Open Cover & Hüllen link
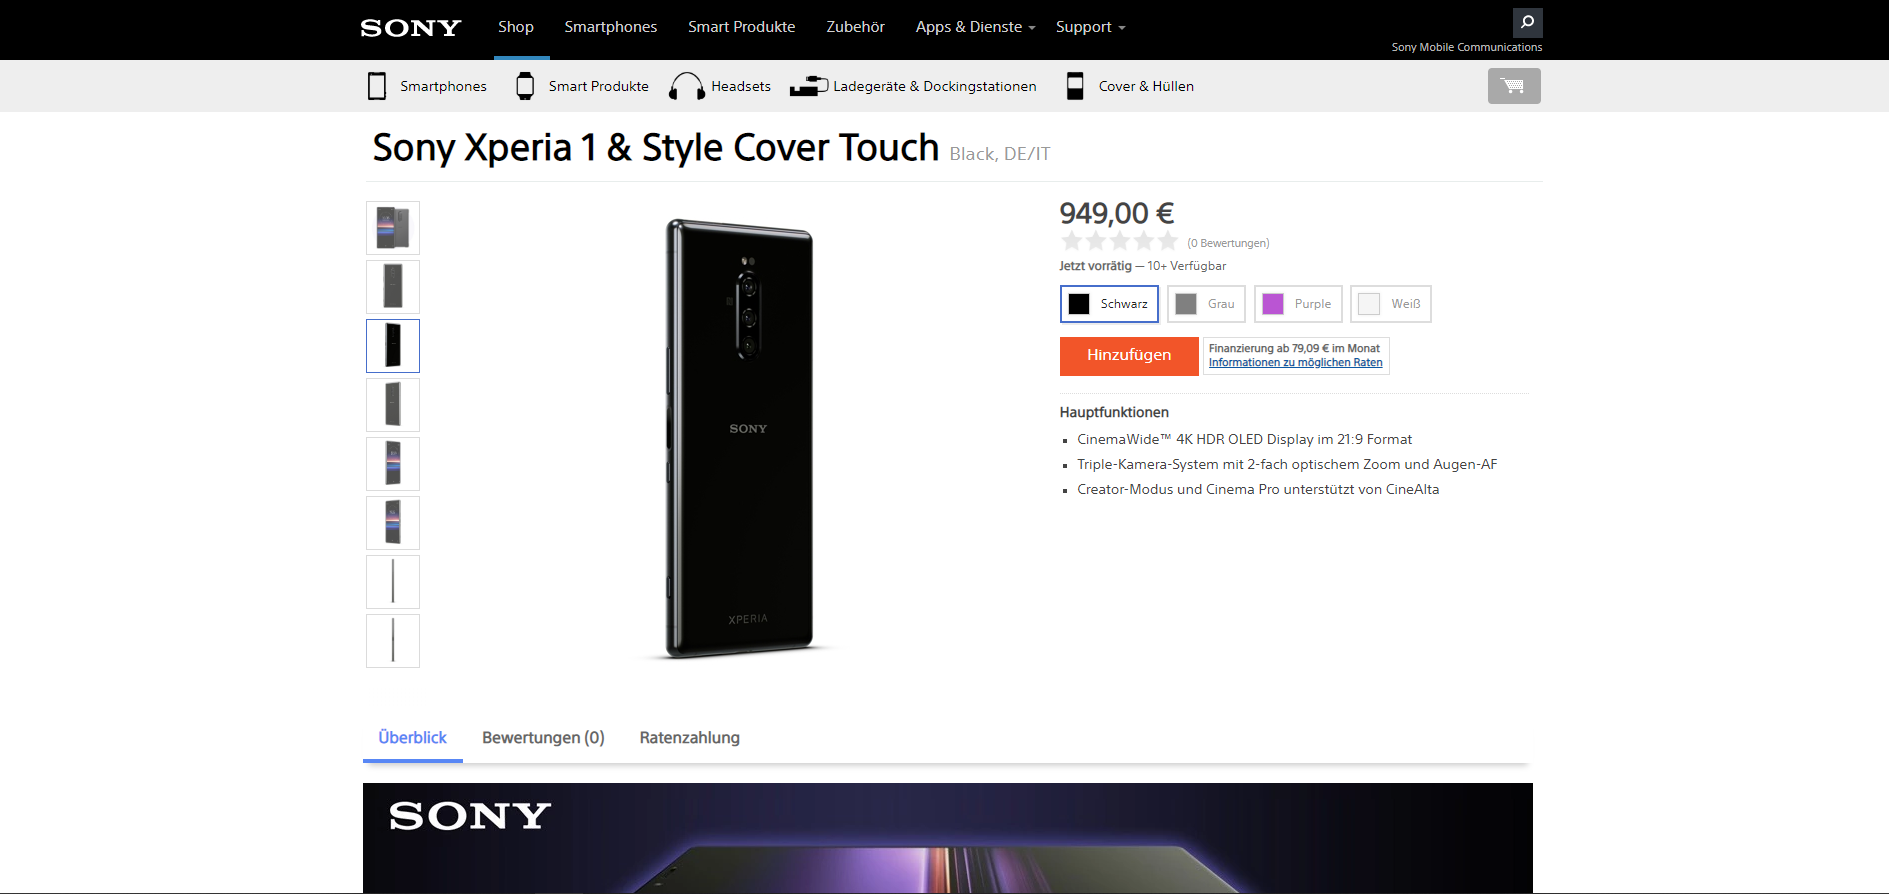 point(1146,87)
